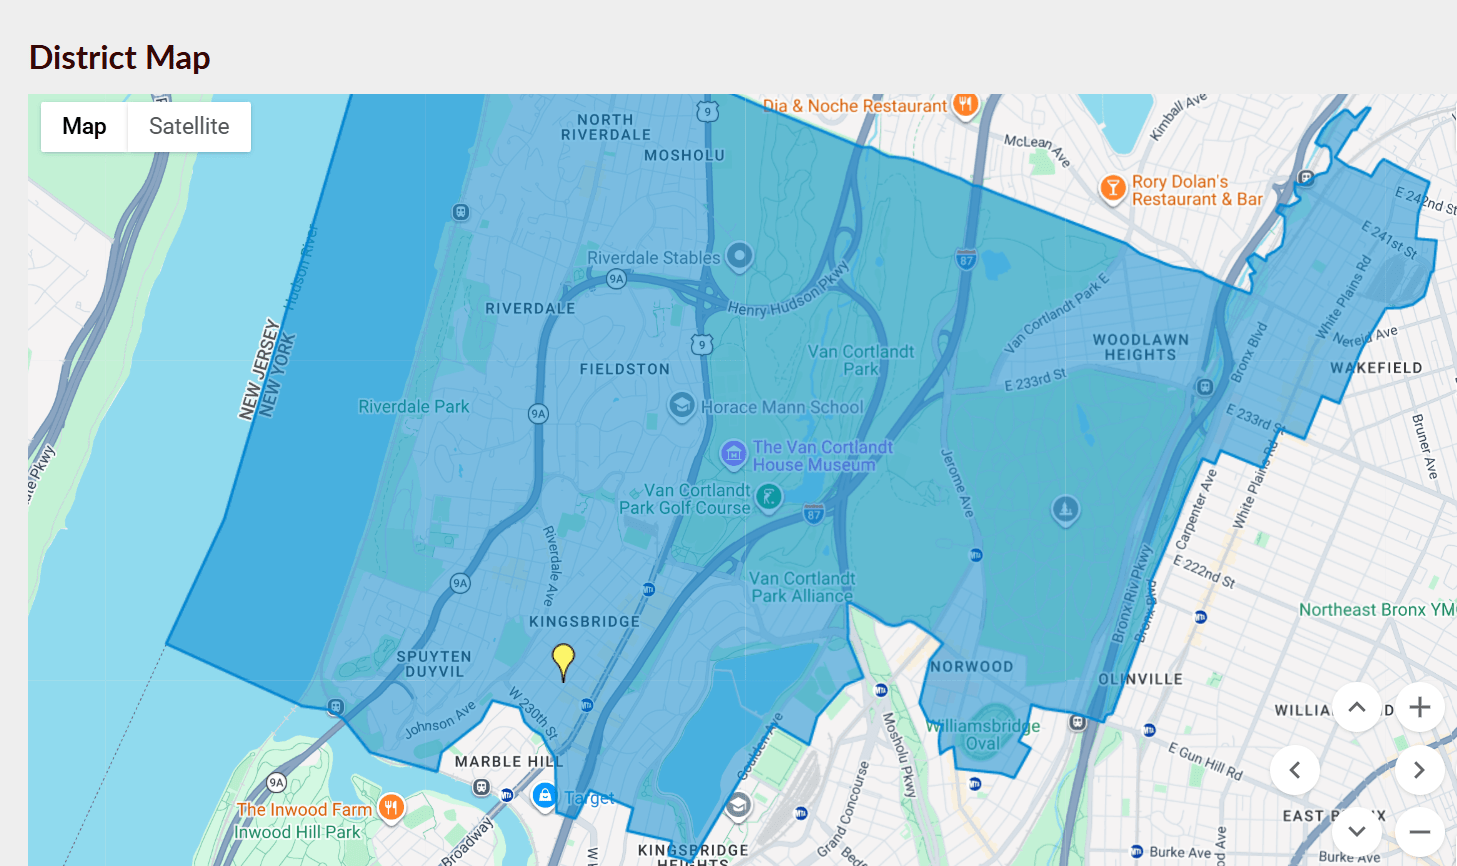Click the Van Cortlandt Park Alliance label
The width and height of the screenshot is (1457, 866).
coord(802,587)
